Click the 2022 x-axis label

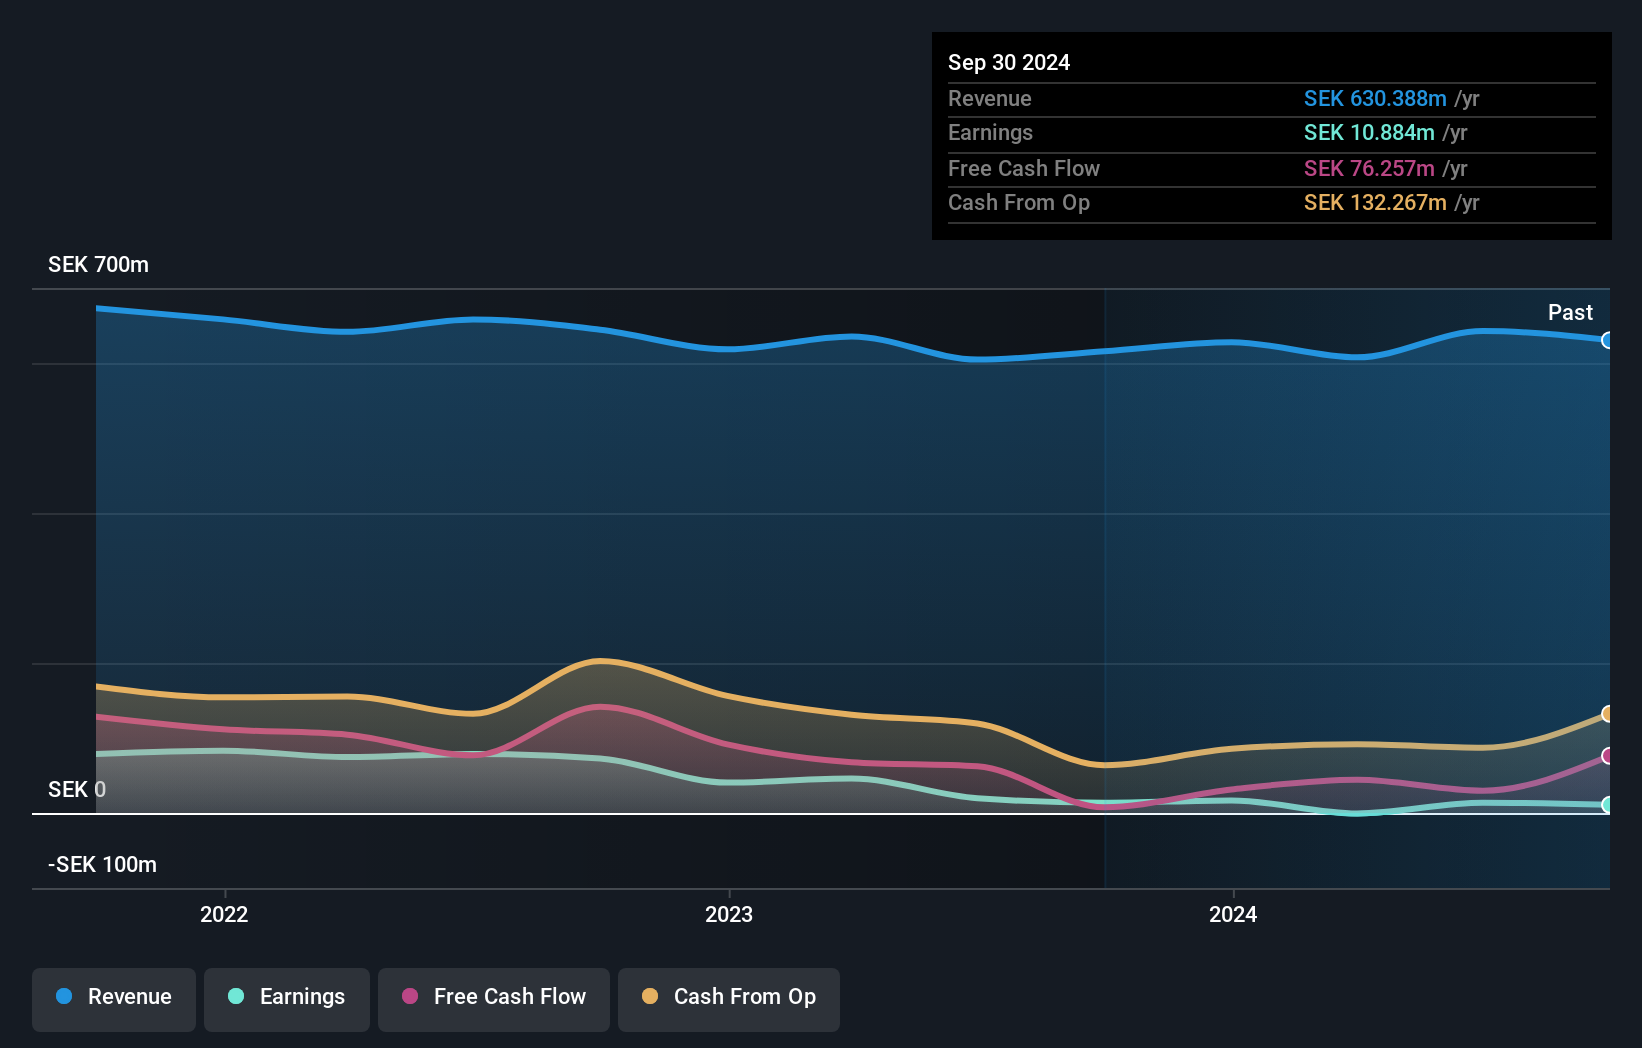[x=224, y=914]
